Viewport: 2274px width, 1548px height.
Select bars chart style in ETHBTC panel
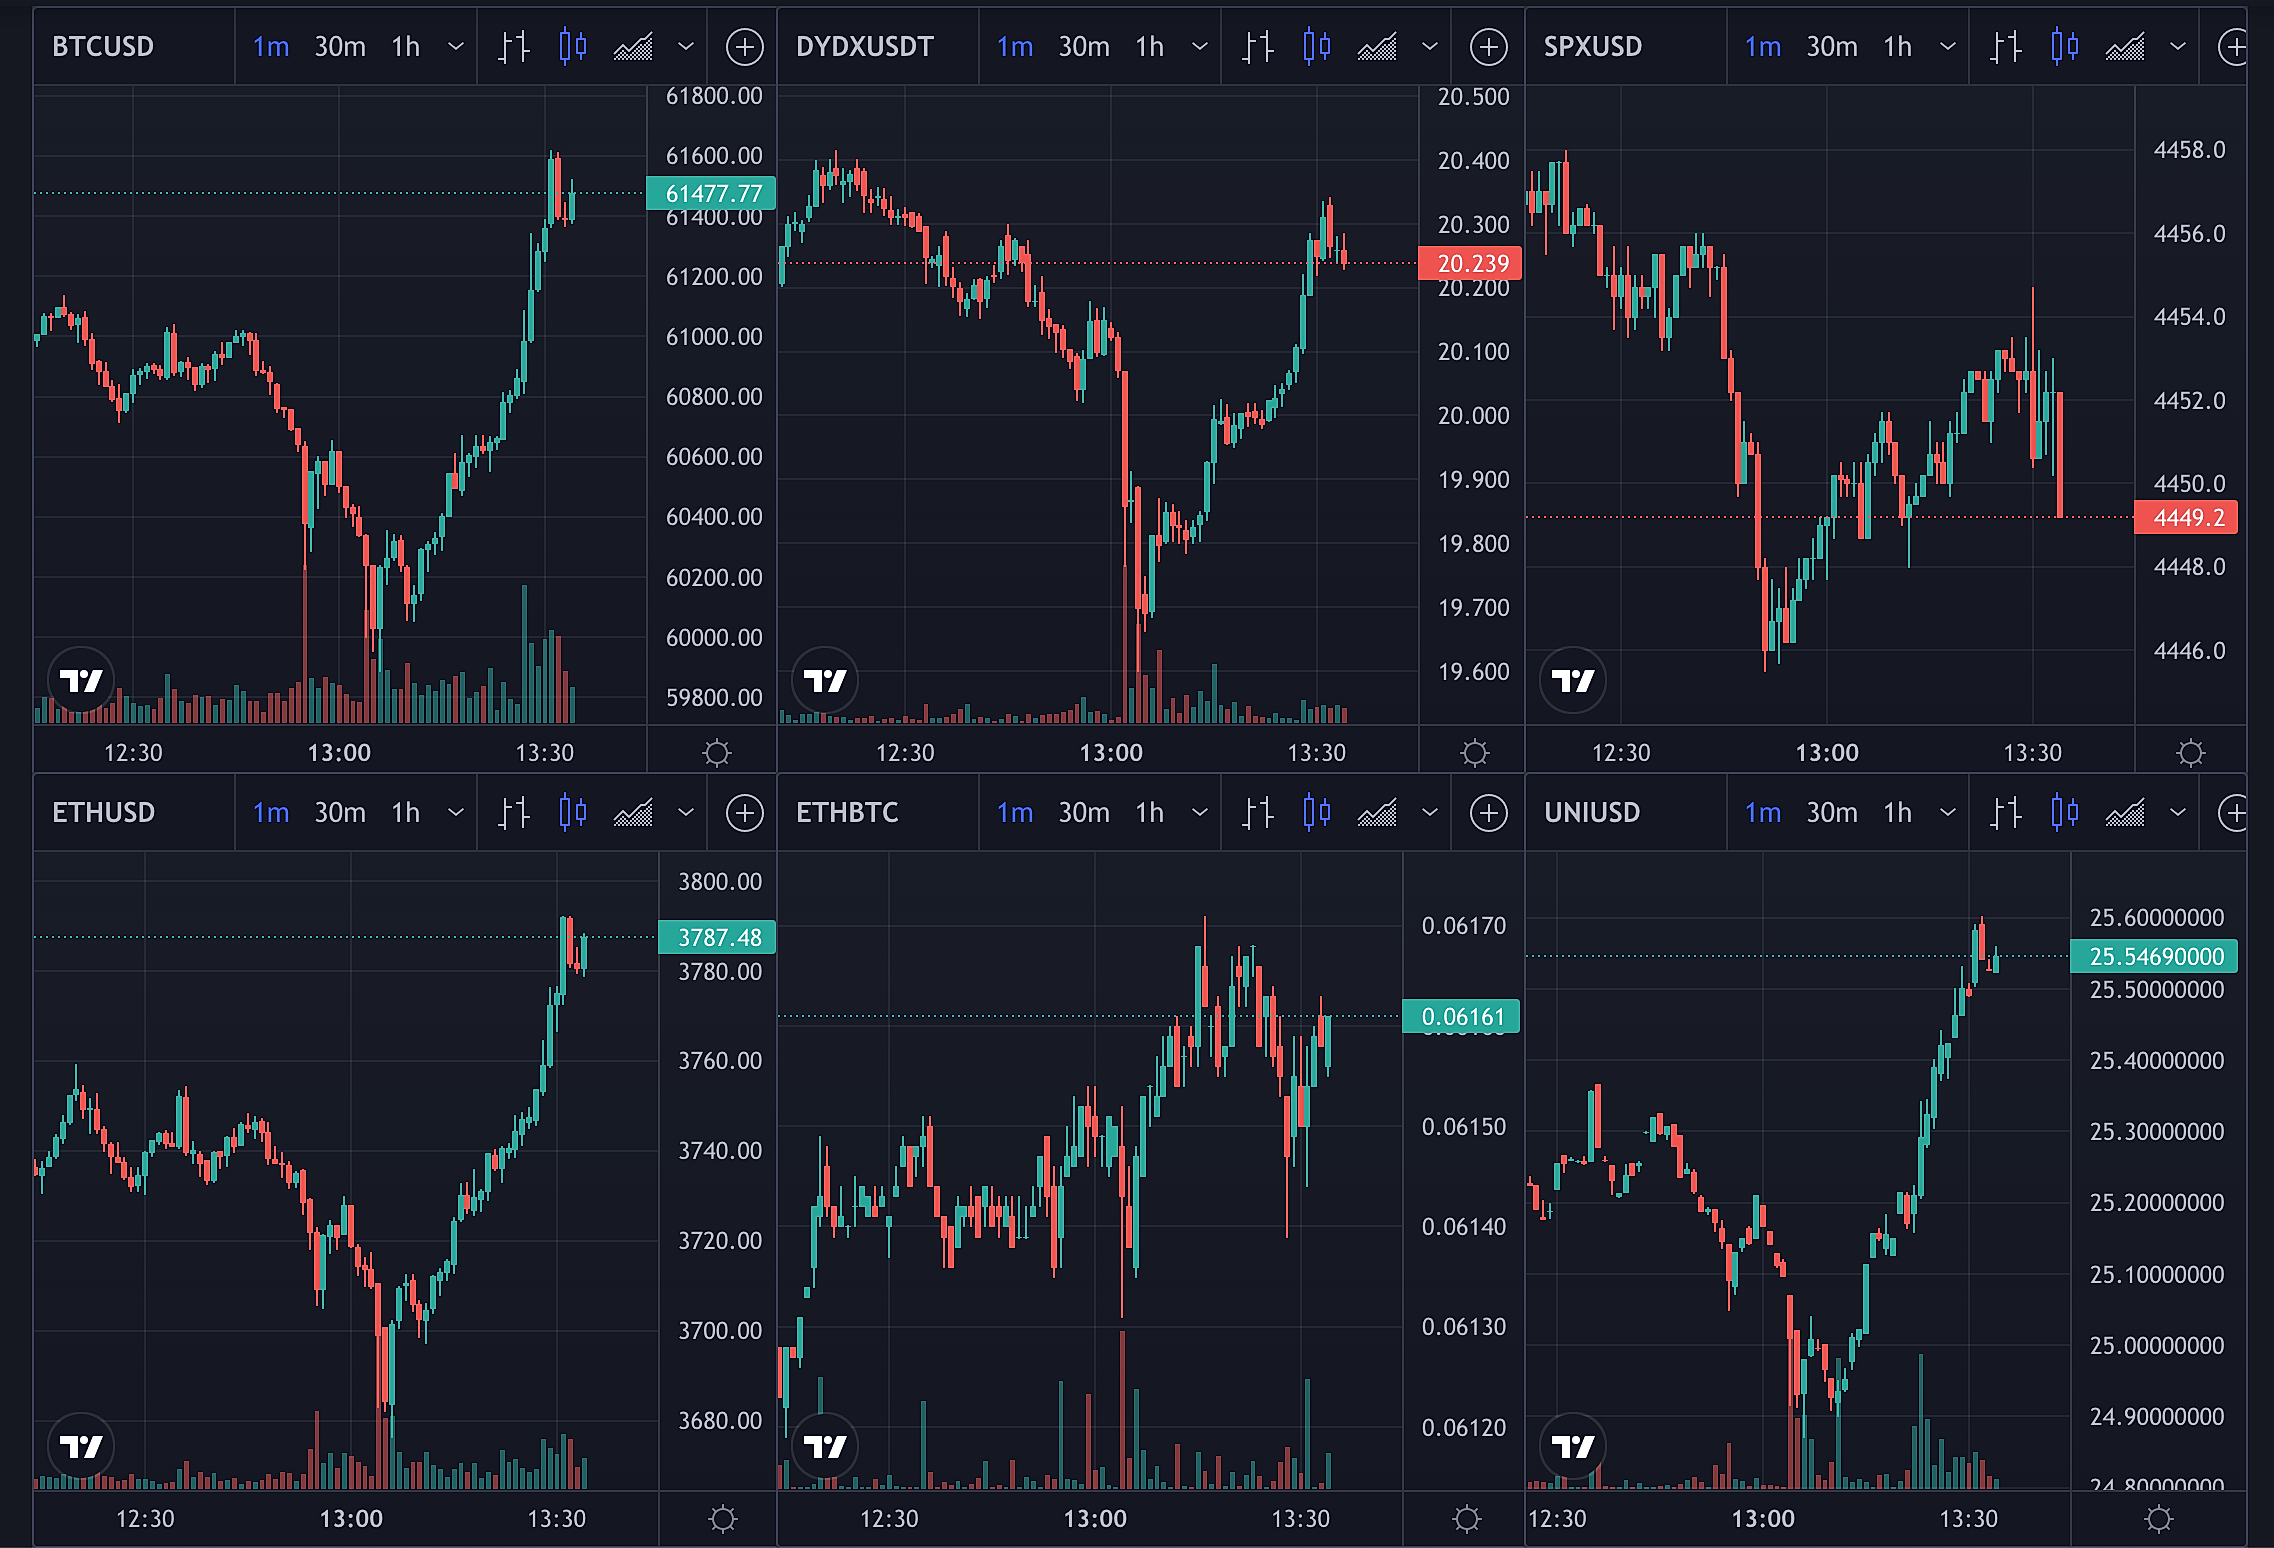tap(1258, 813)
